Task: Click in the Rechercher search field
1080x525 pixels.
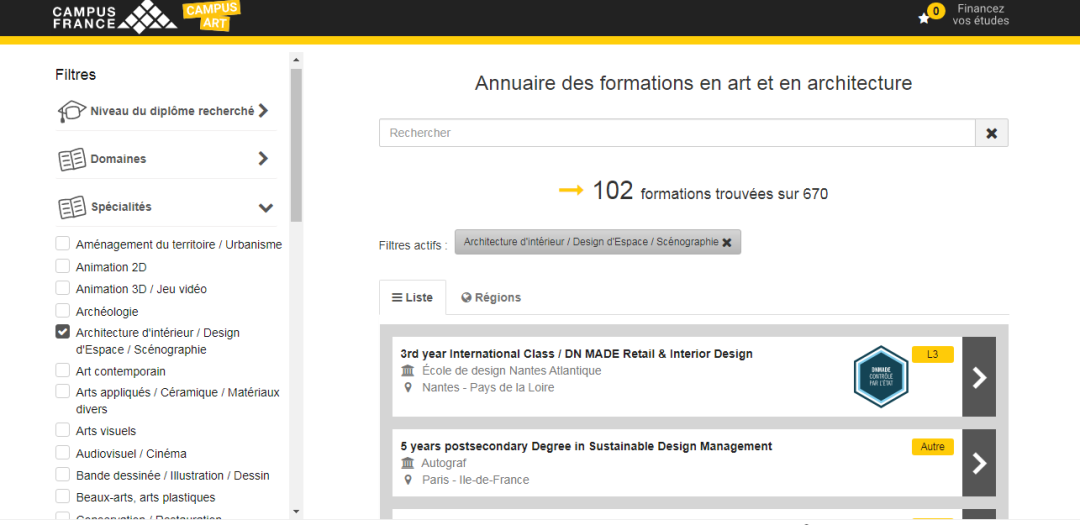Action: [677, 133]
